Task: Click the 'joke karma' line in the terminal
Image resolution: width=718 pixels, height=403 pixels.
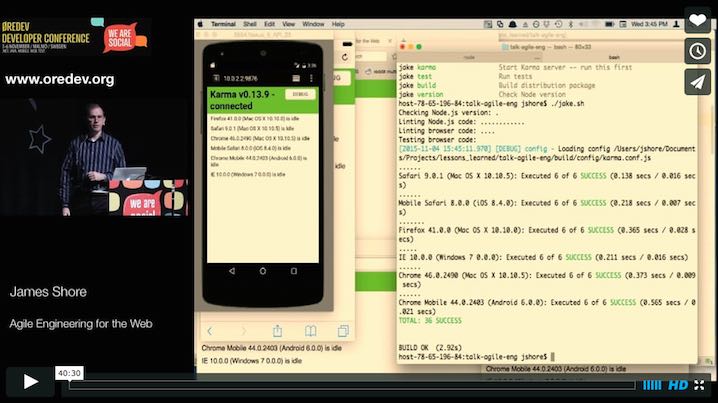Action: point(417,67)
